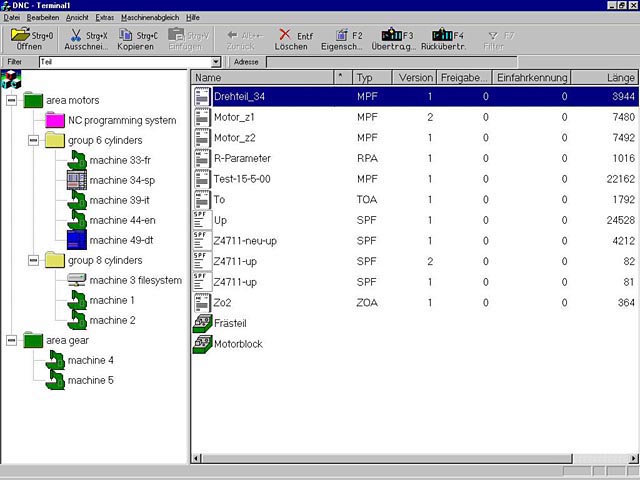
Task: Click the machine 33-fr machine icon
Action: [x=77, y=160]
